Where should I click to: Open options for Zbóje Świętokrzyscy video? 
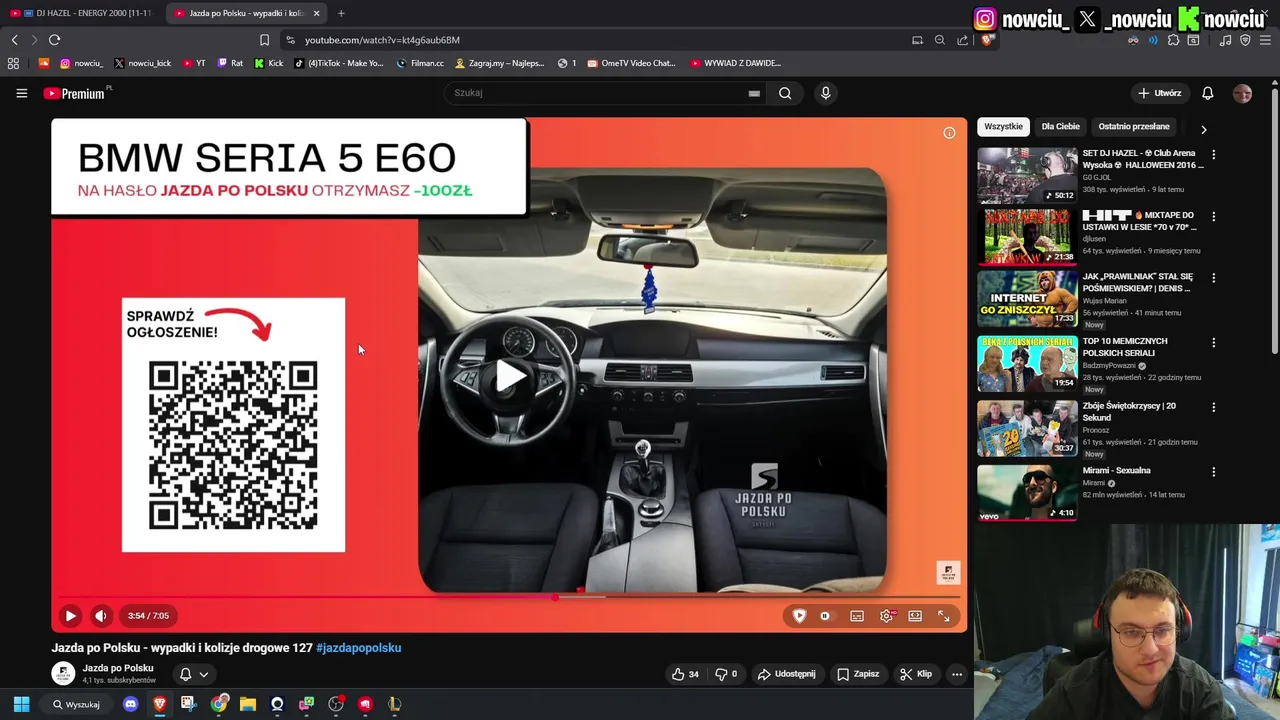[x=1213, y=408]
